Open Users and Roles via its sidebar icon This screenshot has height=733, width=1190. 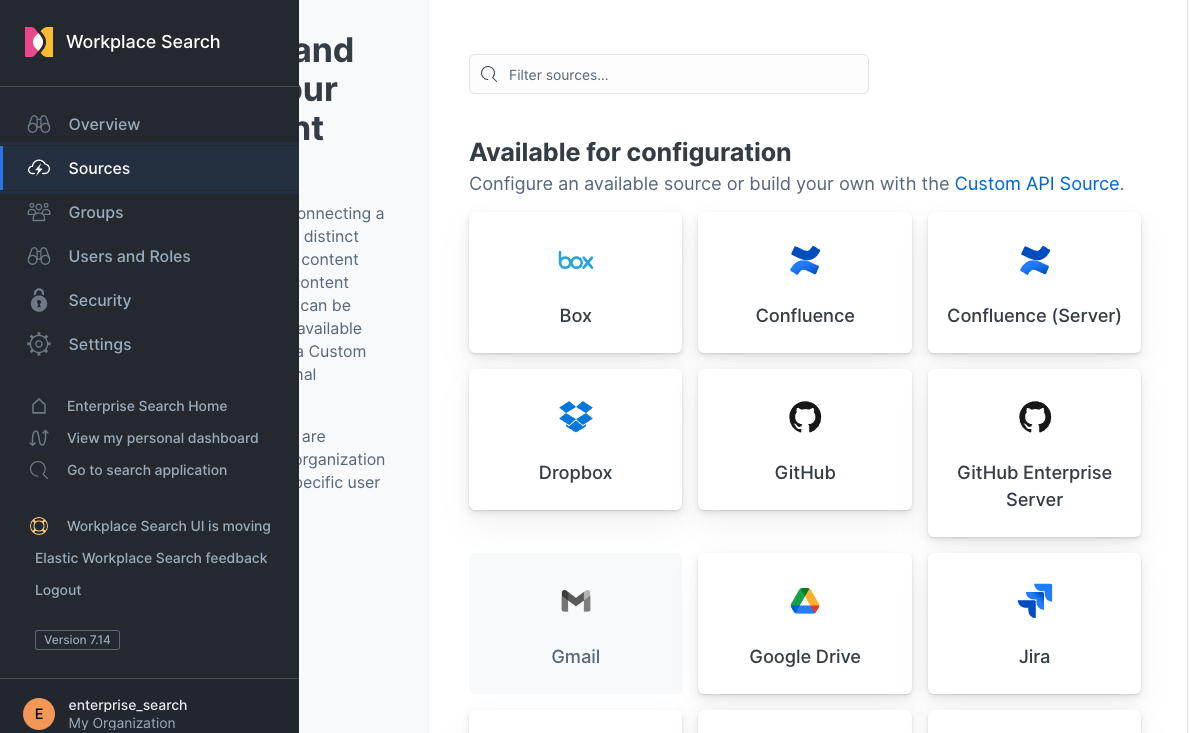pos(38,256)
